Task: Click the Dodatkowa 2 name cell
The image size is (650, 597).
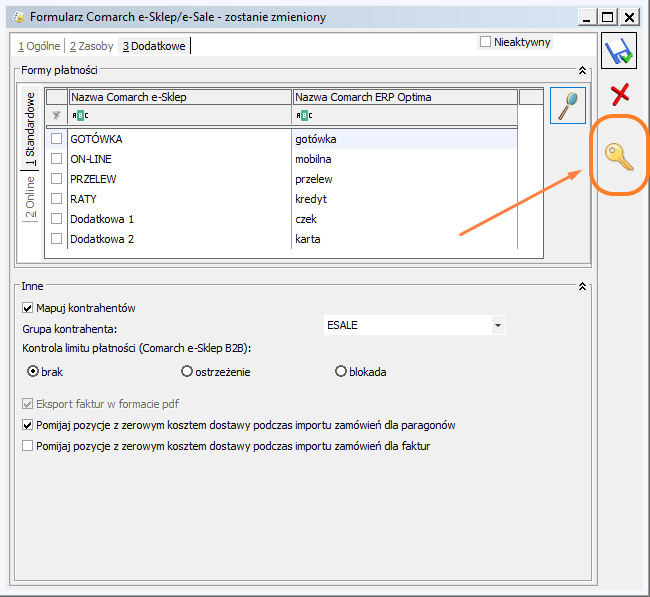Action: (179, 239)
